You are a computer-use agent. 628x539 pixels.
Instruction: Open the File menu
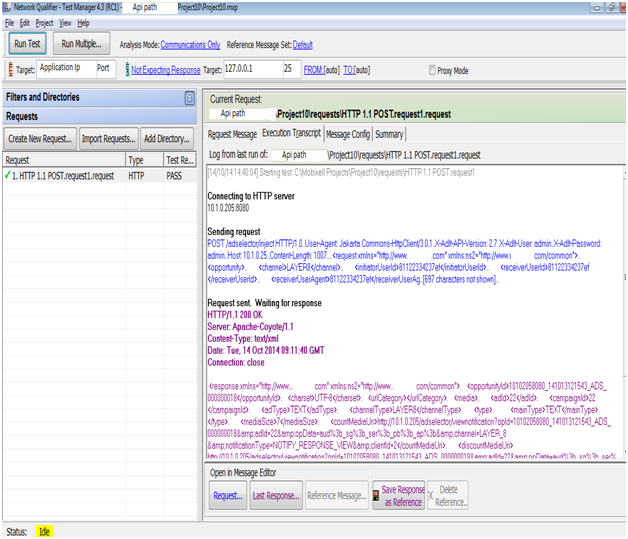tap(9, 22)
